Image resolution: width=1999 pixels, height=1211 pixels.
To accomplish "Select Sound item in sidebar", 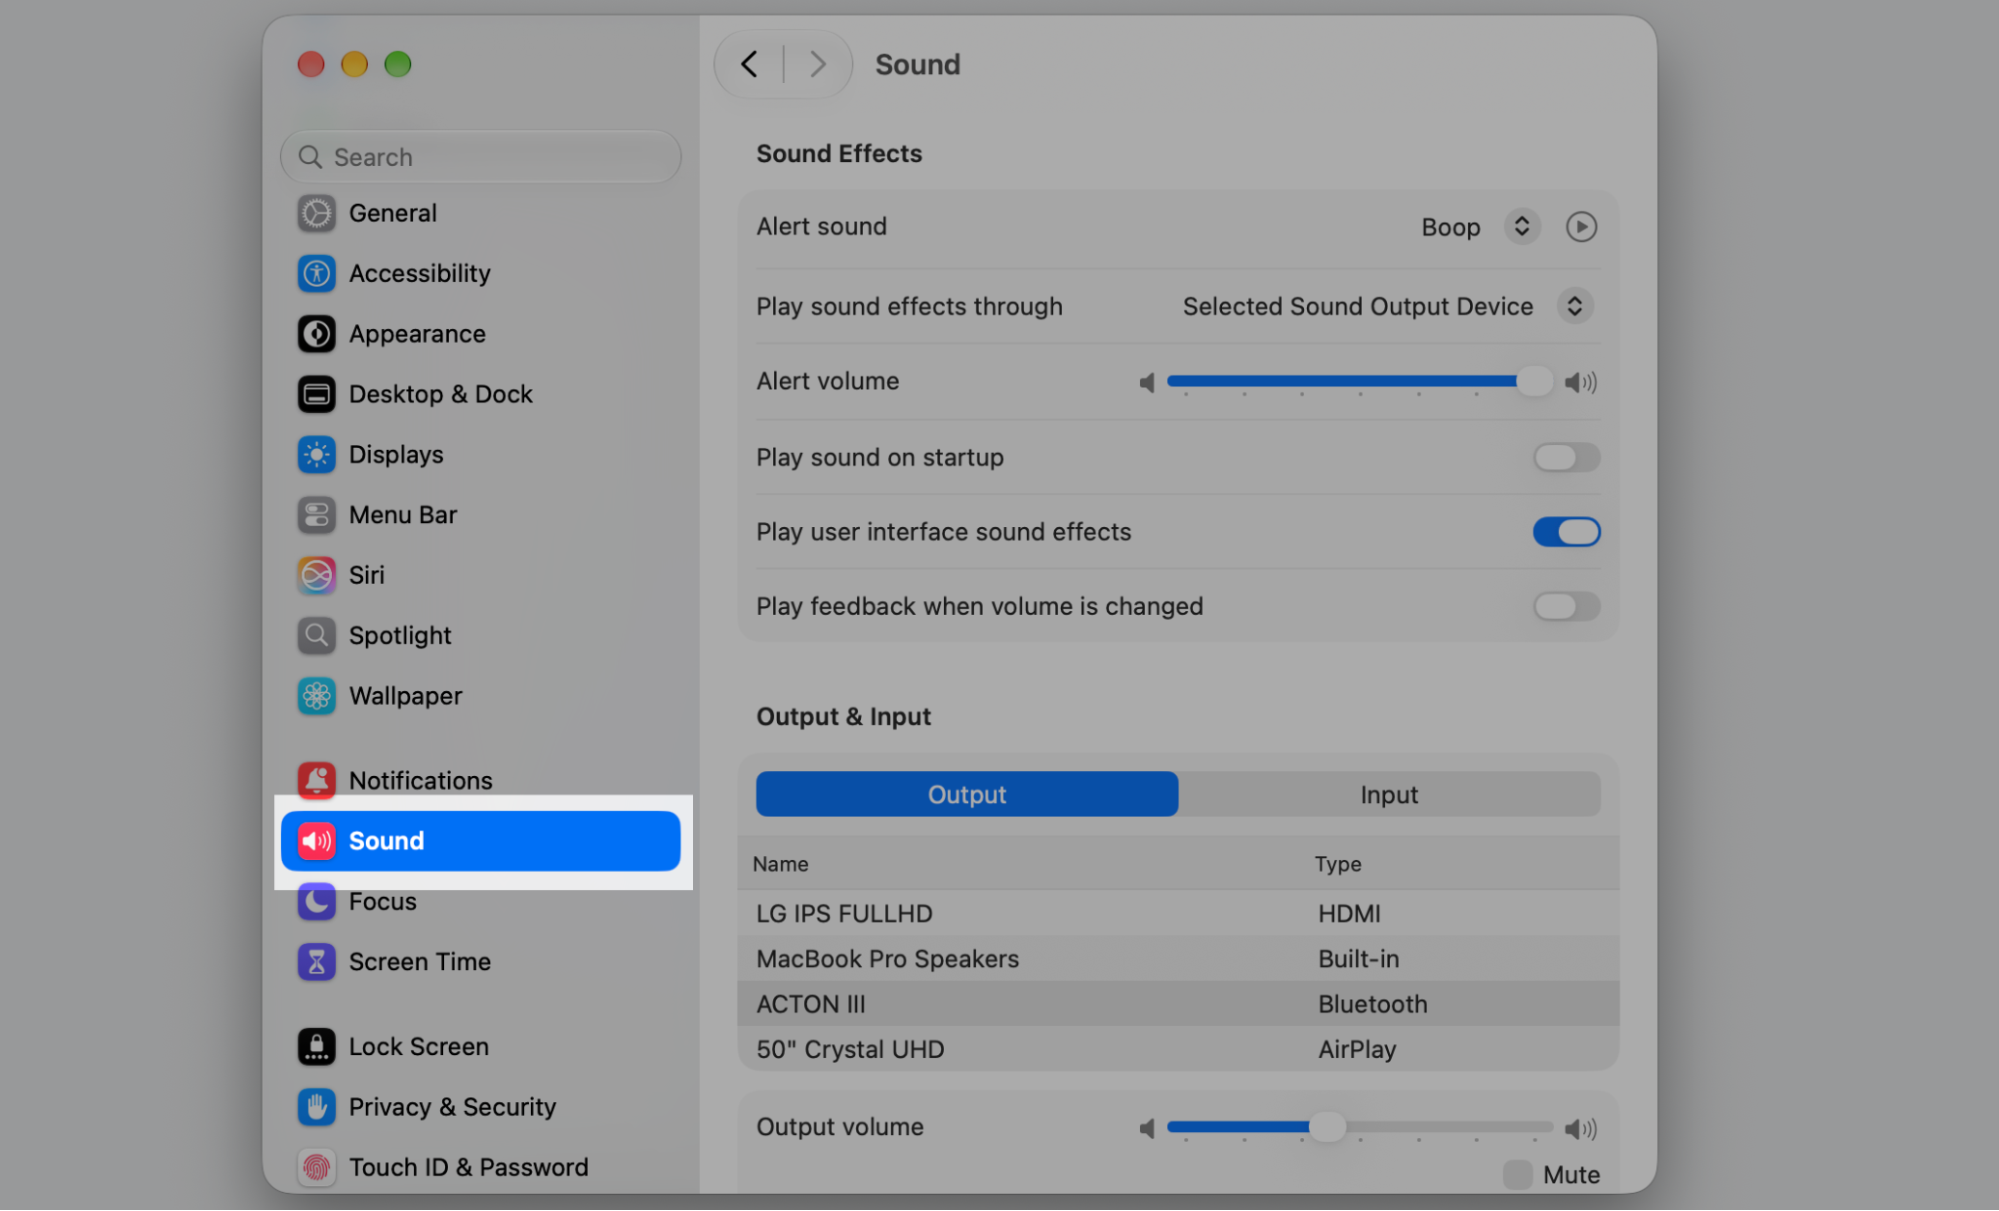I will tap(481, 841).
